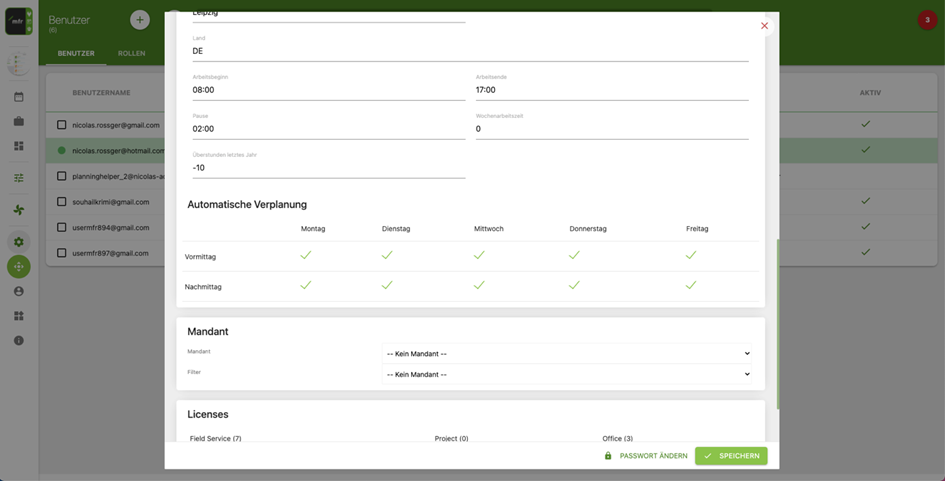Open the info icon in the sidebar
Viewport: 945px width, 481px height.
(x=19, y=341)
